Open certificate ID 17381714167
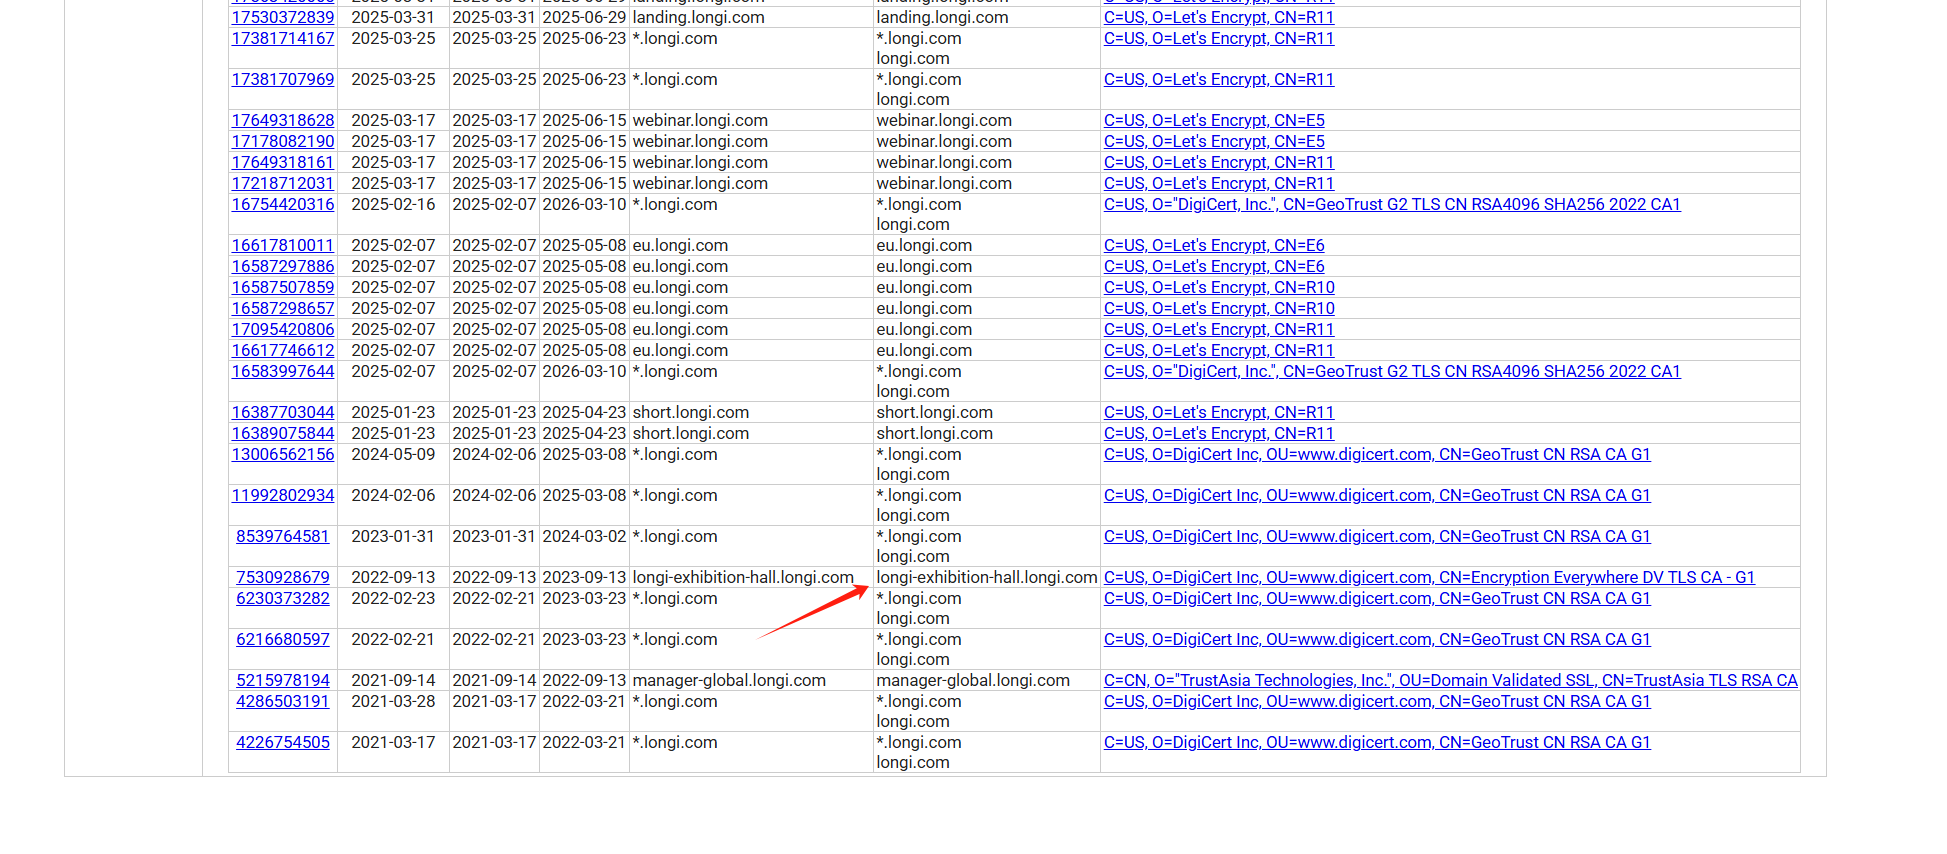Screen dimensions: 1947x854 283,38
